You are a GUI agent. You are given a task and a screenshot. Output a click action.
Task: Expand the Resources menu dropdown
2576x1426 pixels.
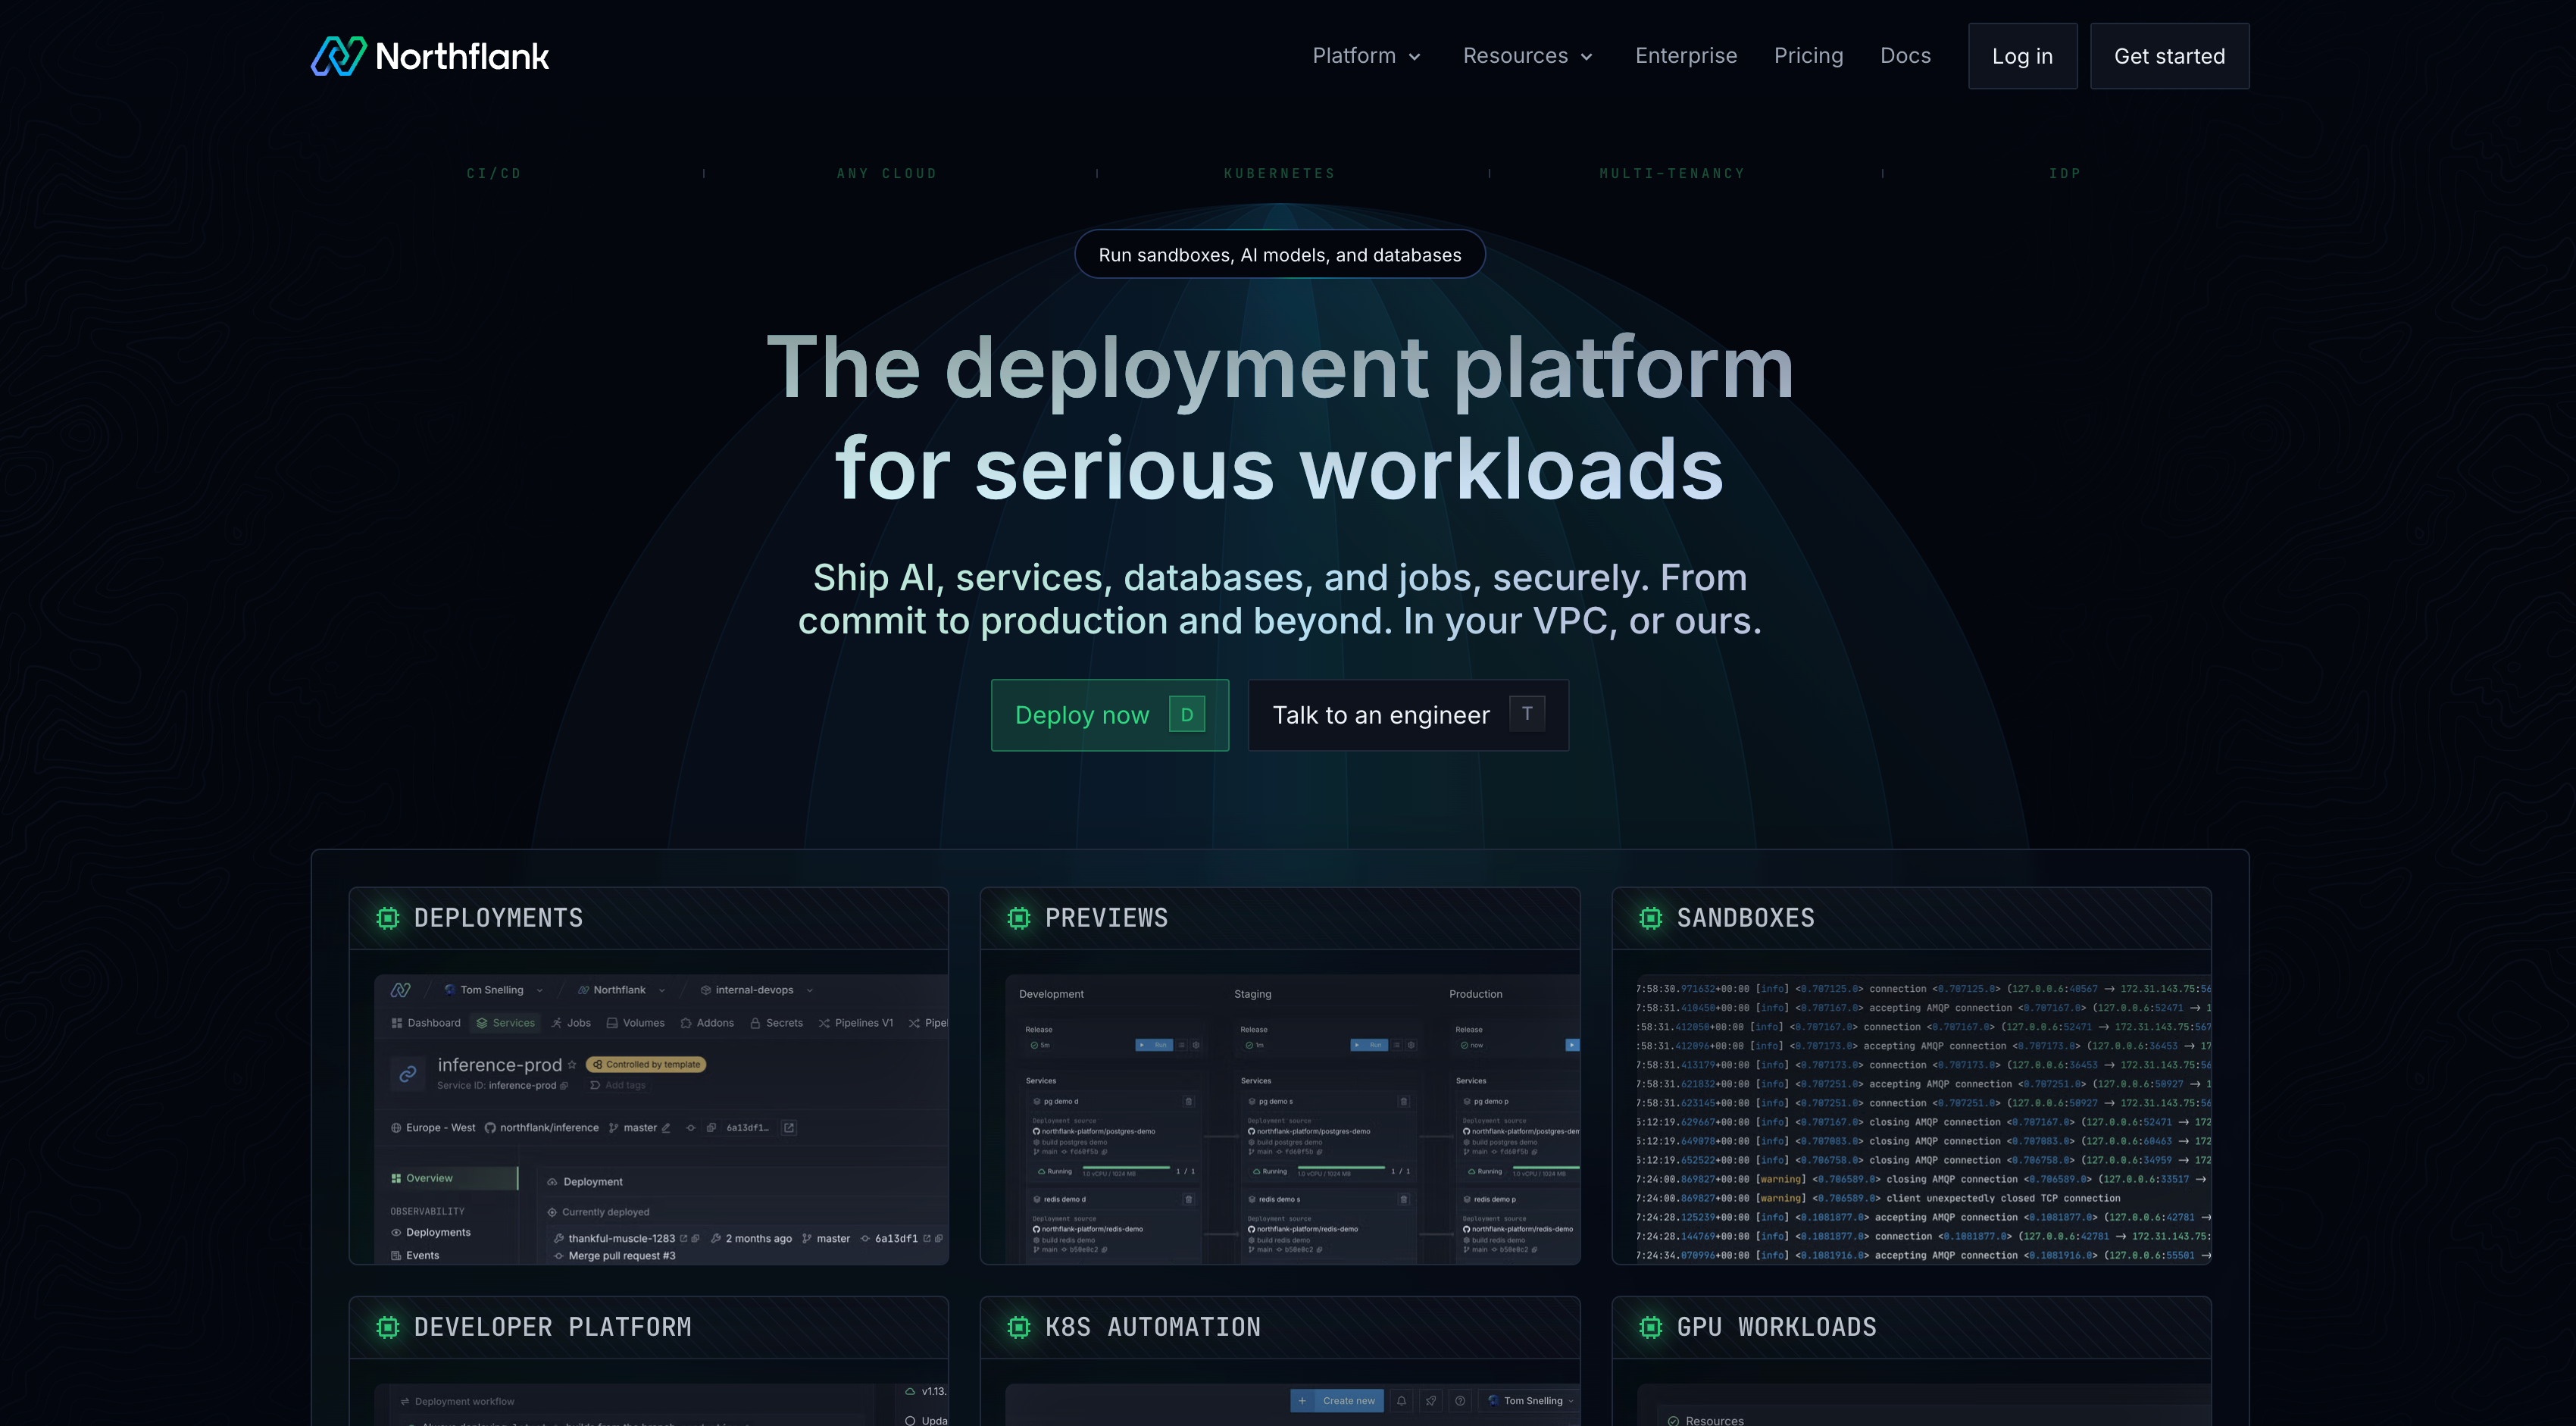click(1527, 56)
